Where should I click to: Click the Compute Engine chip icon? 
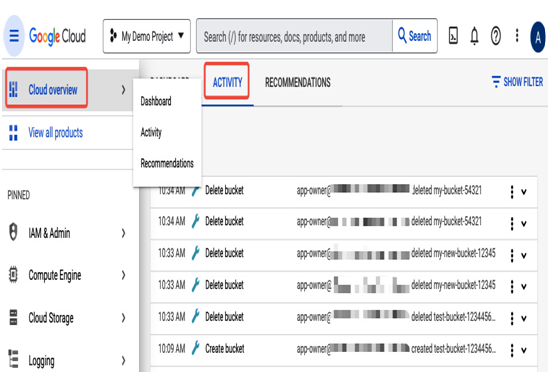(x=13, y=275)
